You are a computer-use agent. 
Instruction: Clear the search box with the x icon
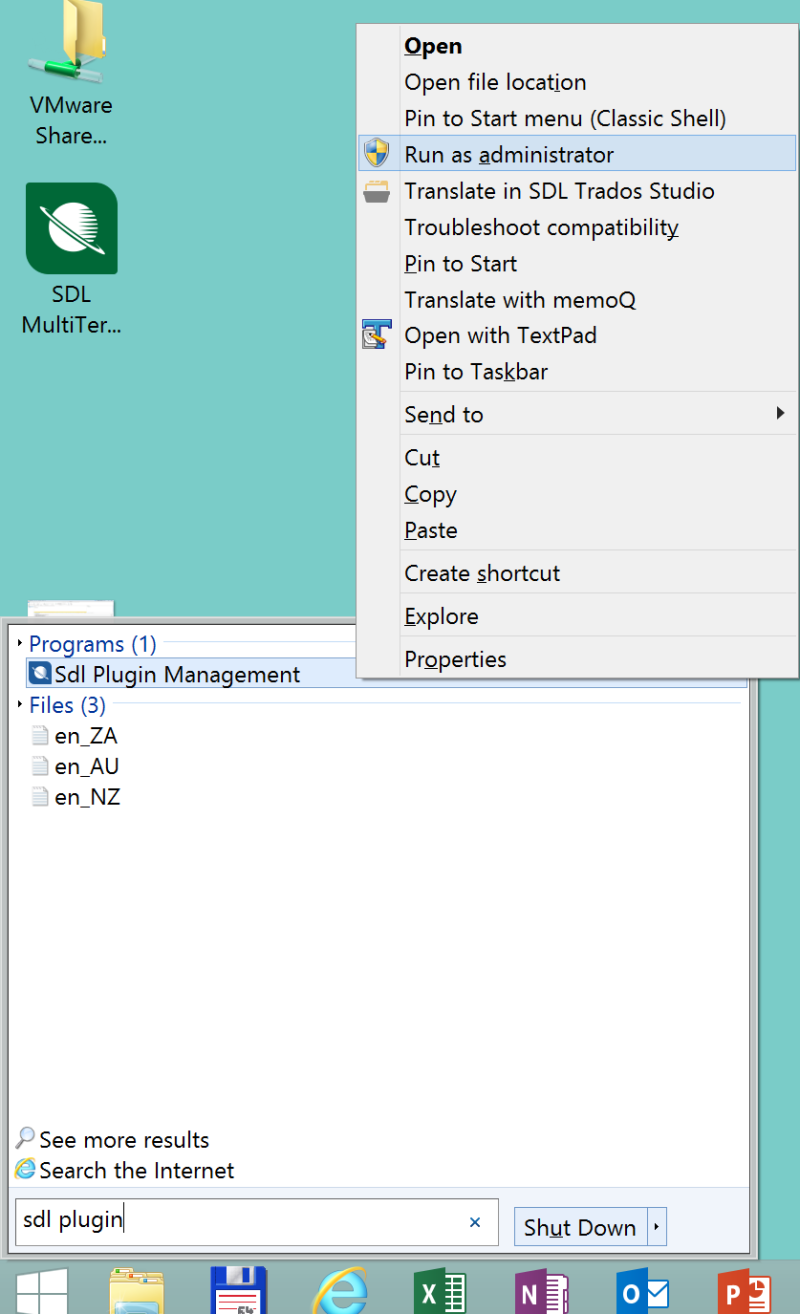(x=475, y=1222)
